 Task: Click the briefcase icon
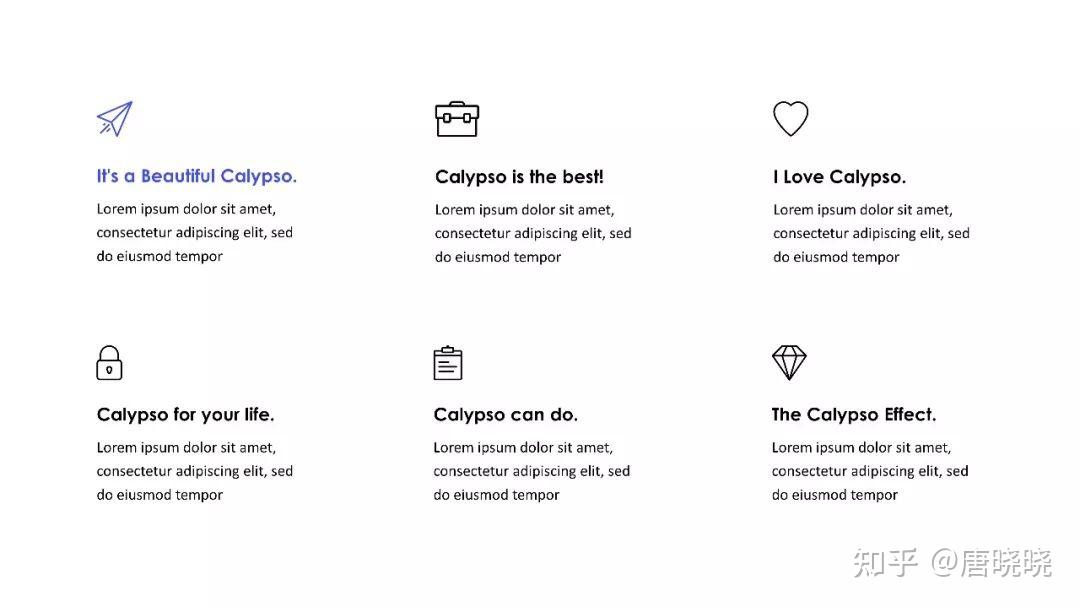457,119
